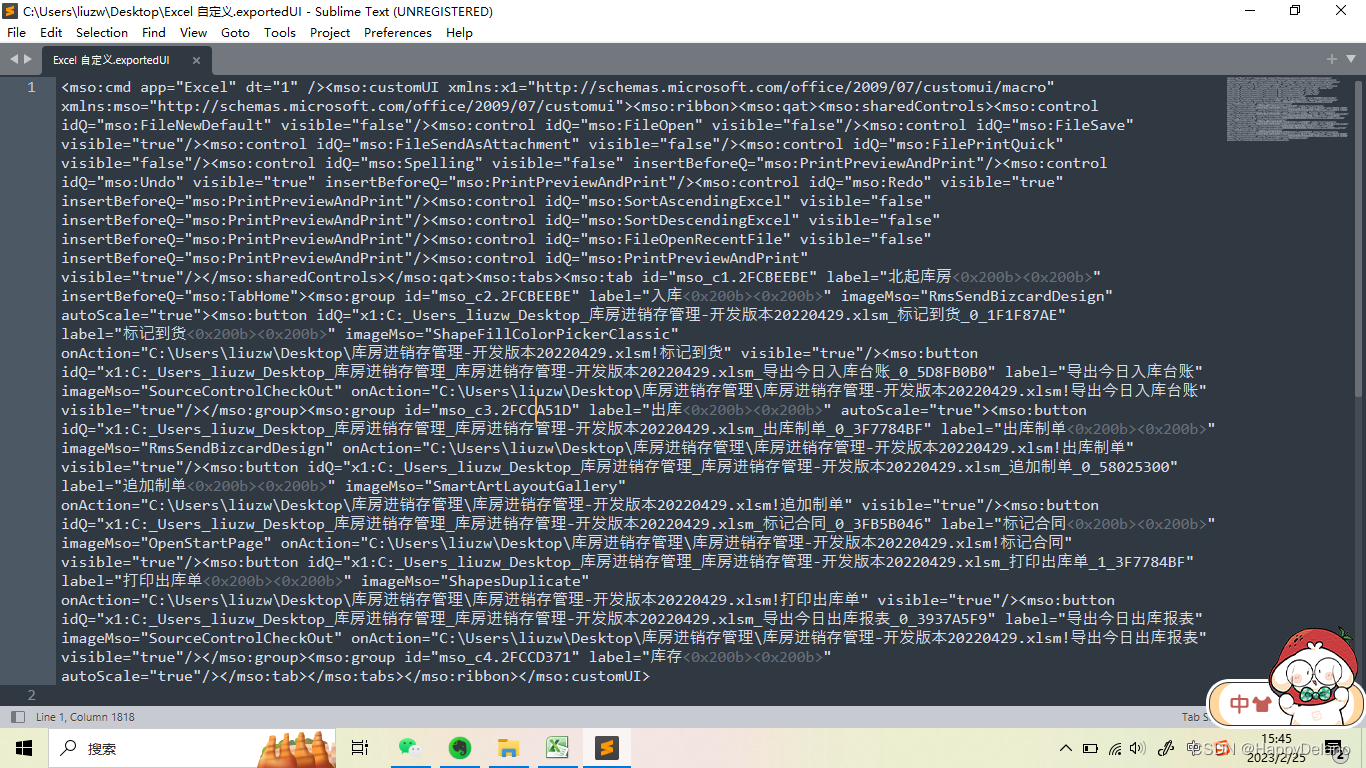The height and width of the screenshot is (768, 1366).
Task: Open the Goto menu
Action: 235,32
